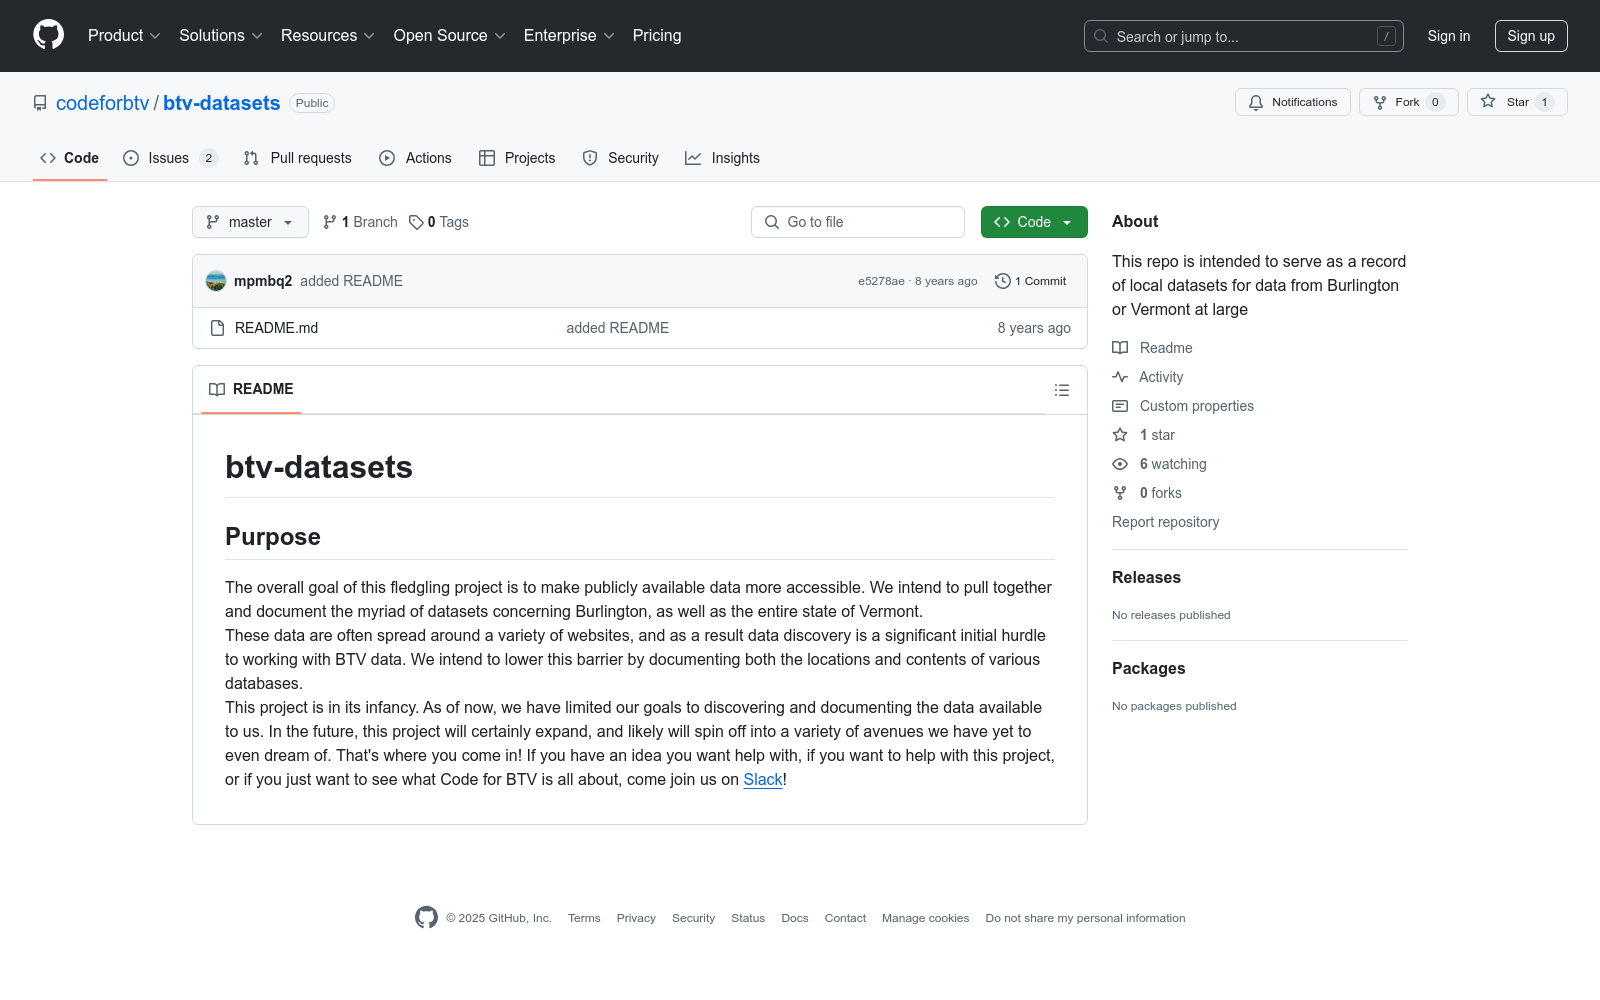This screenshot has width=1600, height=1000.
Task: Open the Packages heading link
Action: tap(1149, 669)
